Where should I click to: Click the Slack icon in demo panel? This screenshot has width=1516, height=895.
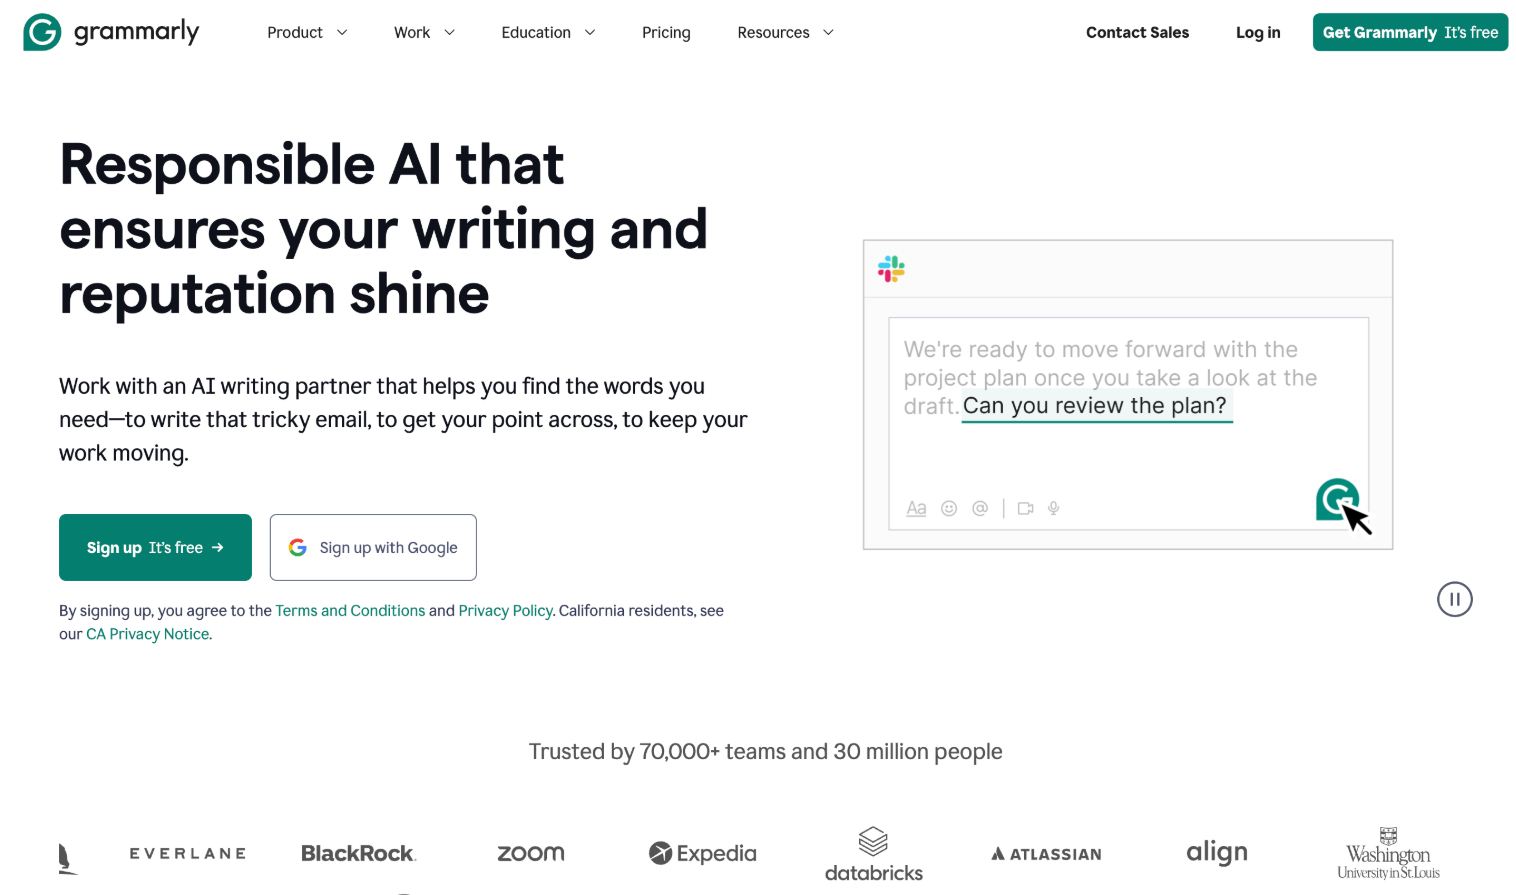(x=891, y=269)
